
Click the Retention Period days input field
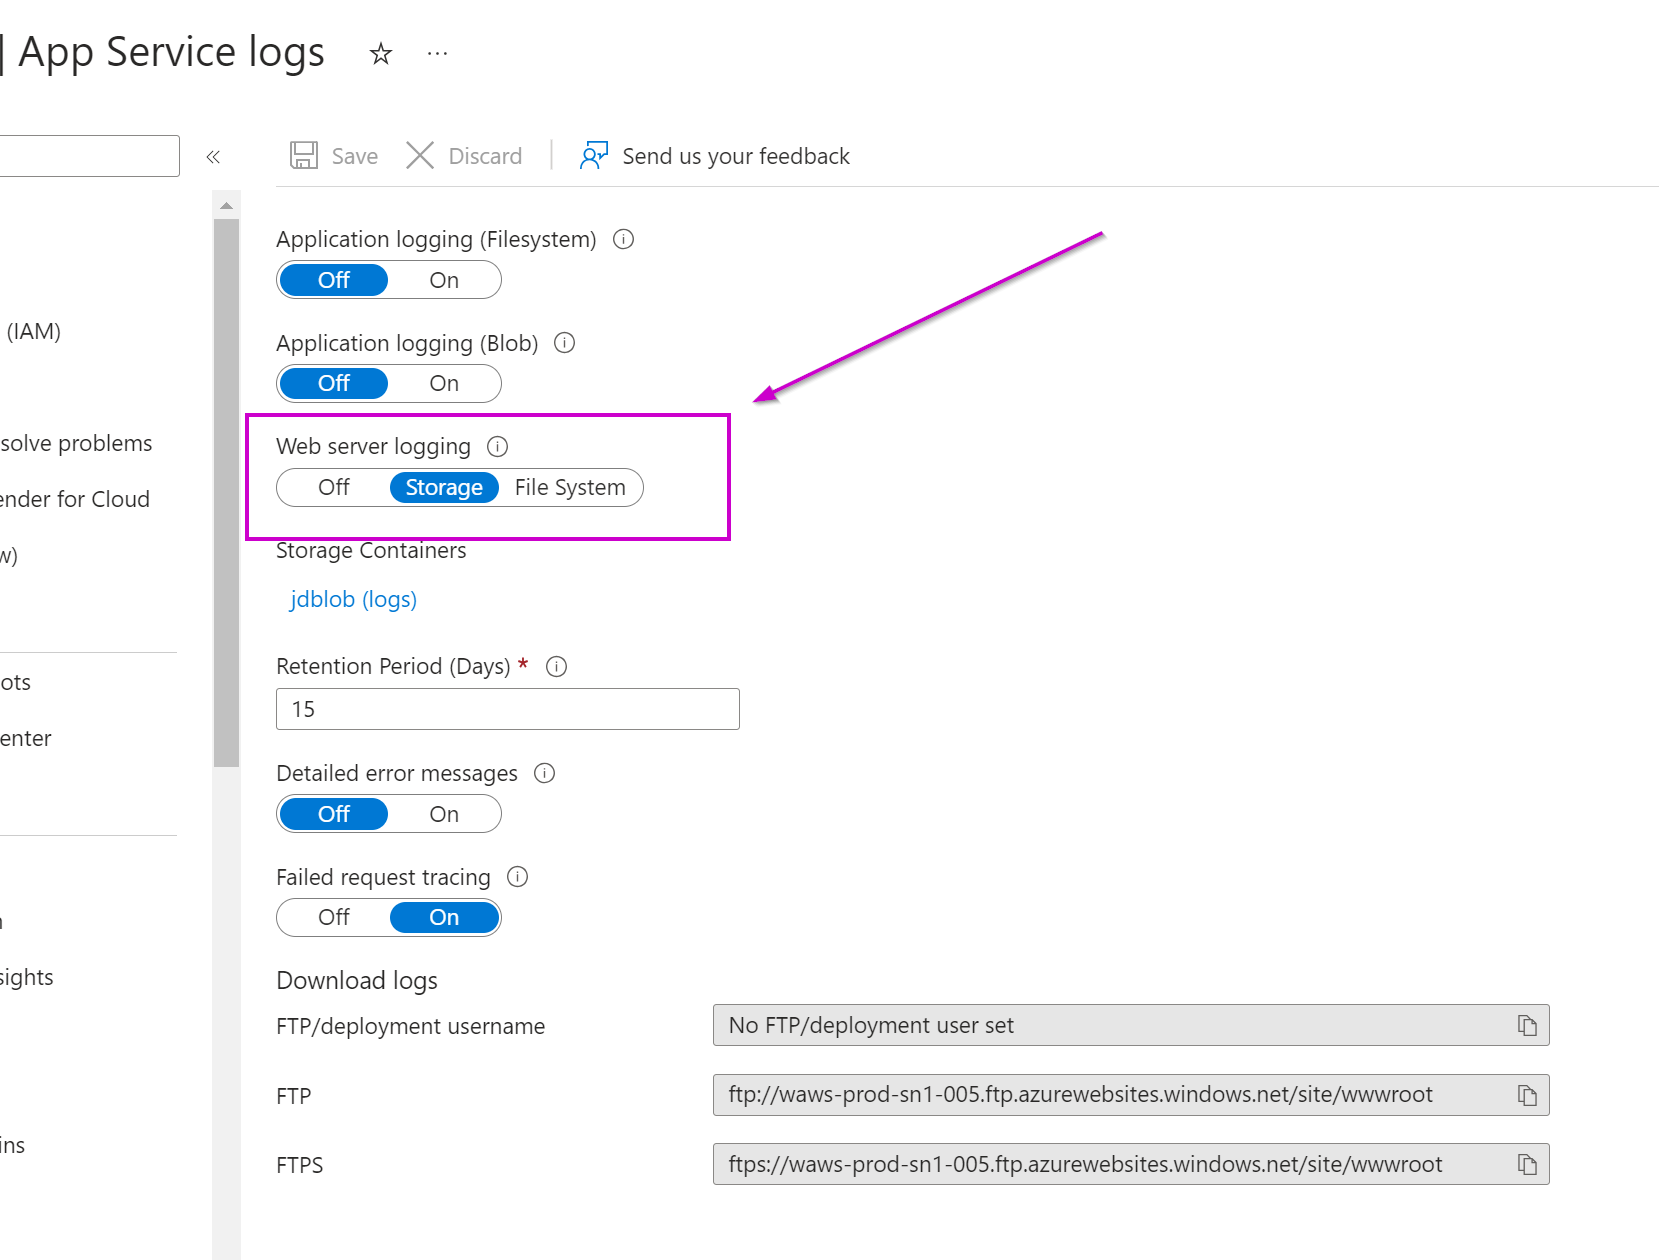click(508, 709)
